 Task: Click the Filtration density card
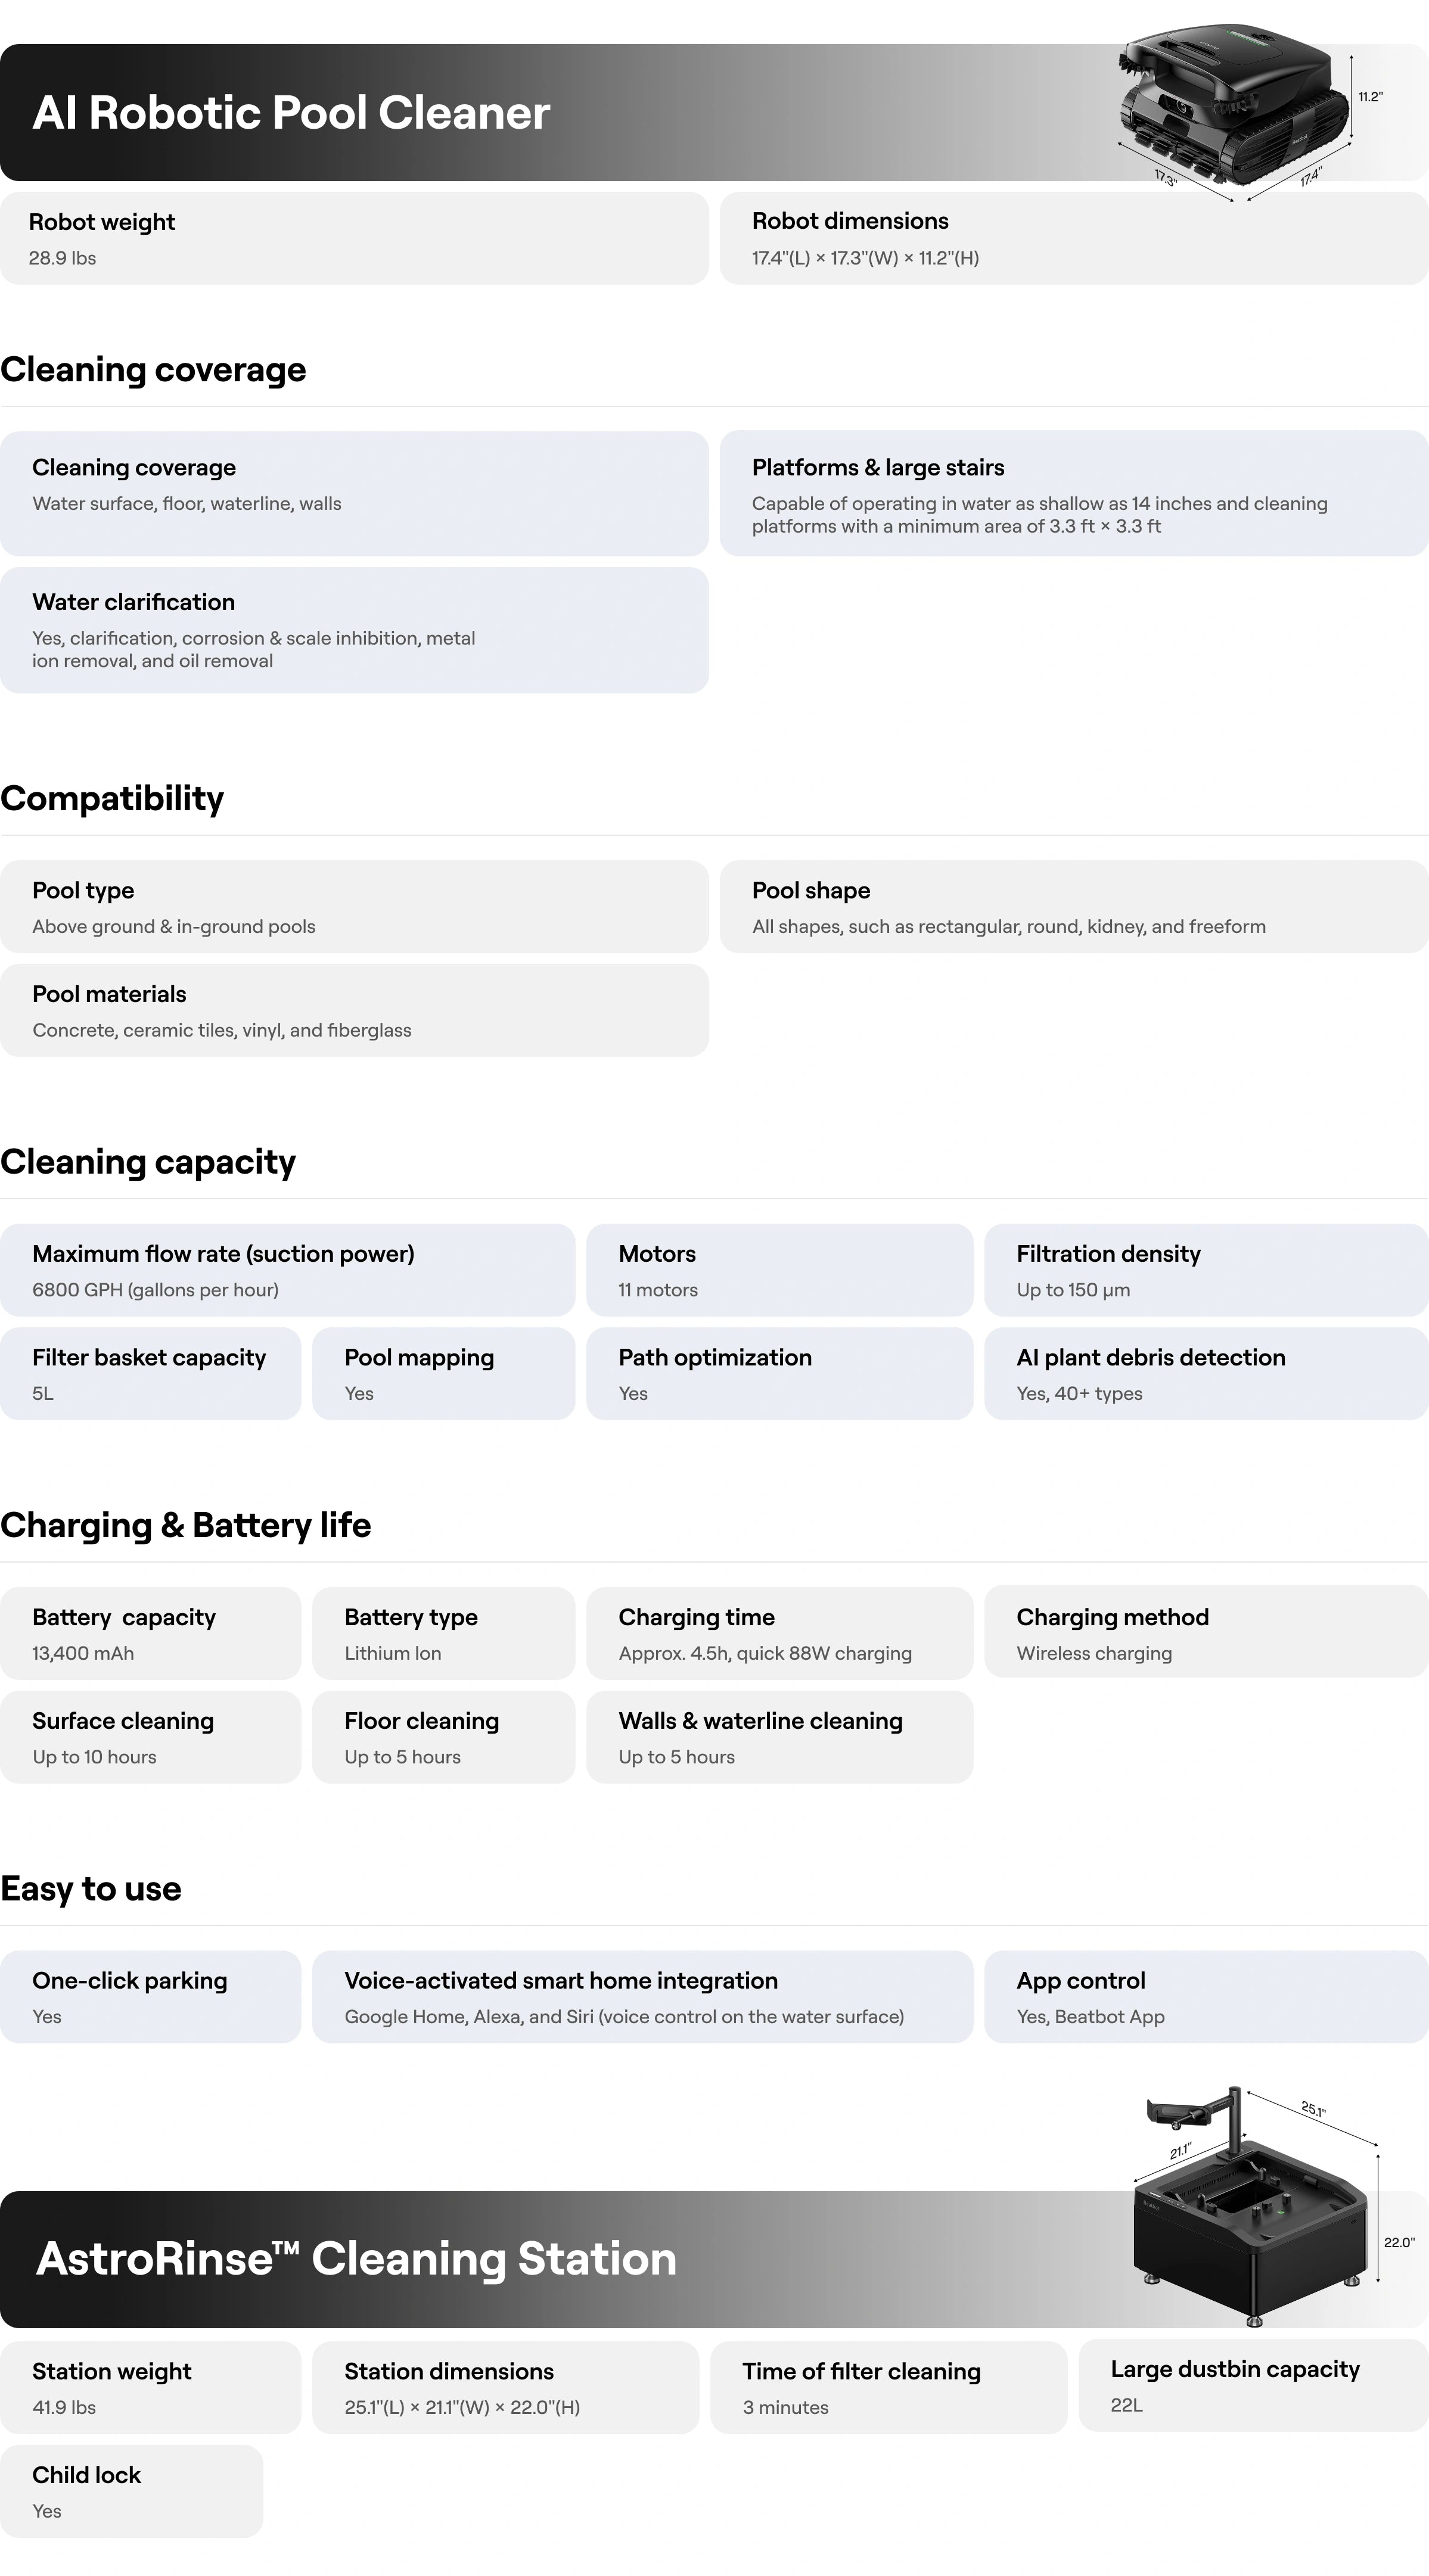click(1206, 1270)
